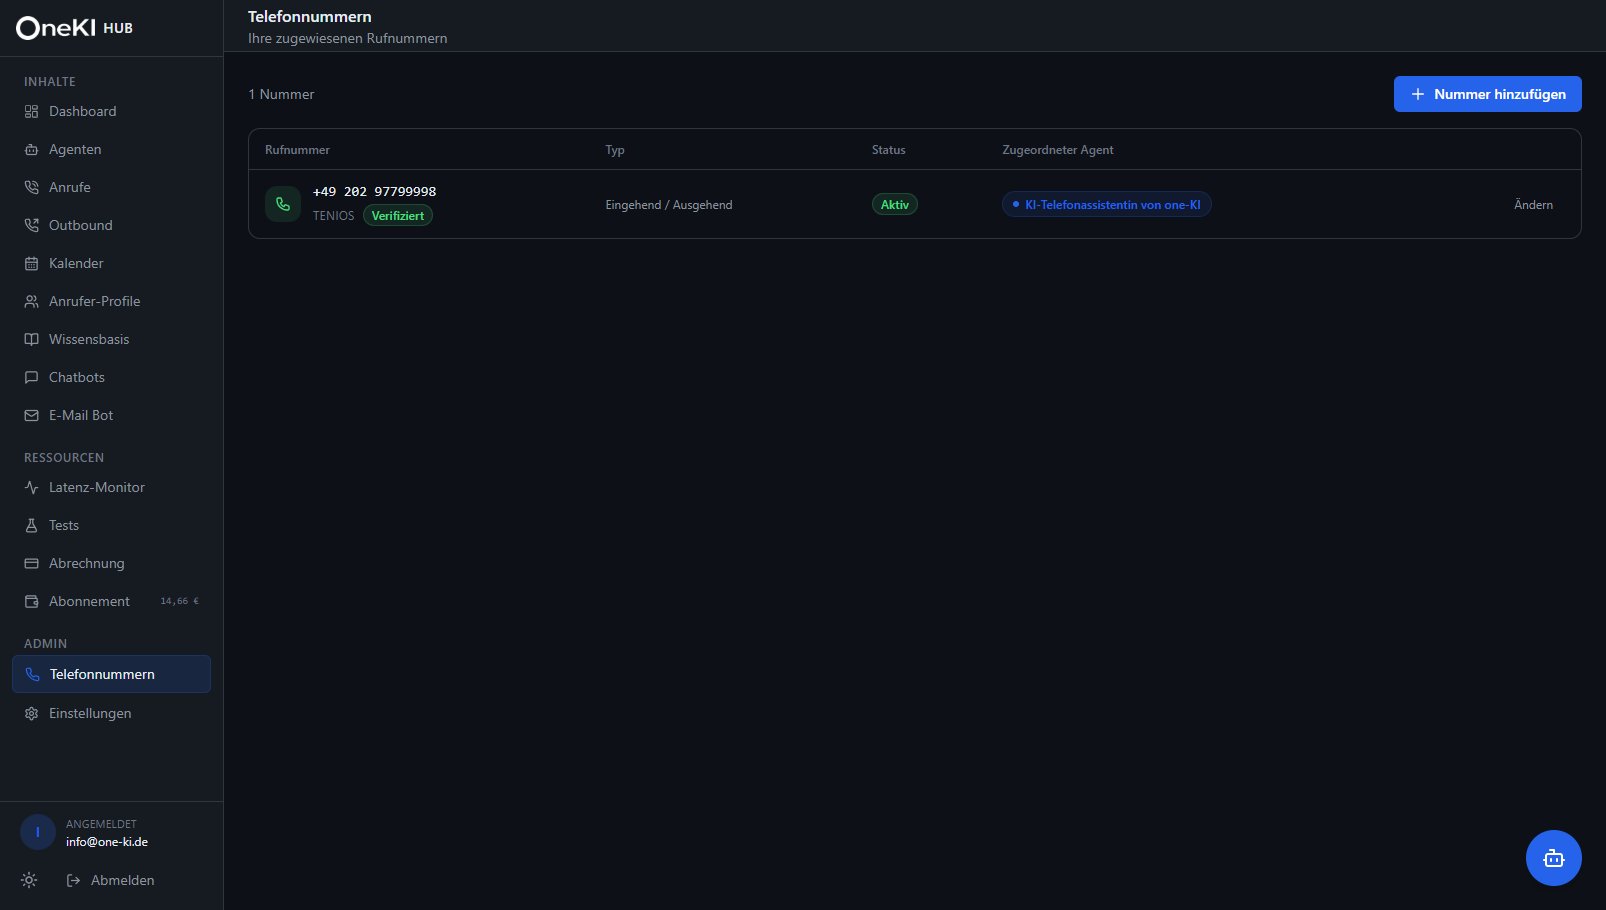Click the Eingehend / Ausgehend type text
The width and height of the screenshot is (1606, 910).
[669, 205]
